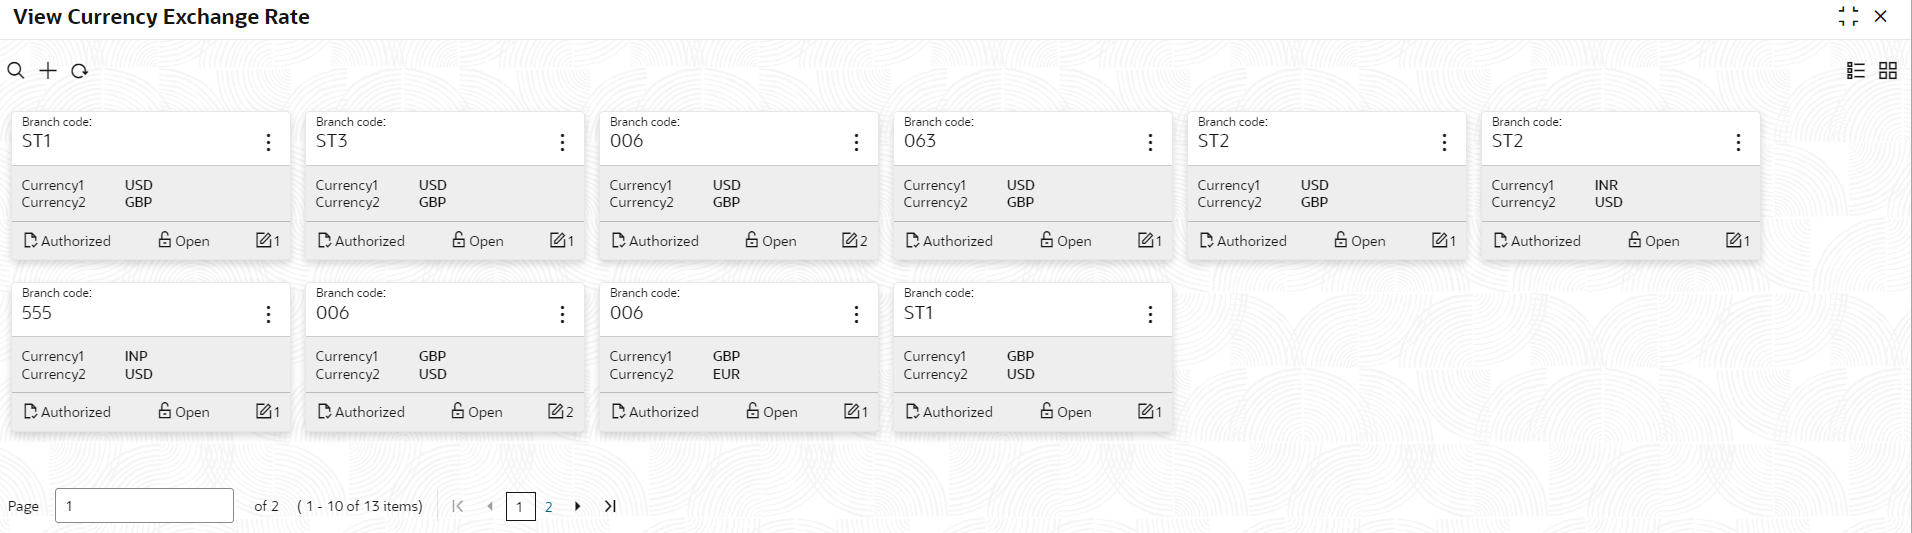The height and width of the screenshot is (533, 1912).
Task: Click Open lock icon on 063 card
Action: click(x=1047, y=240)
